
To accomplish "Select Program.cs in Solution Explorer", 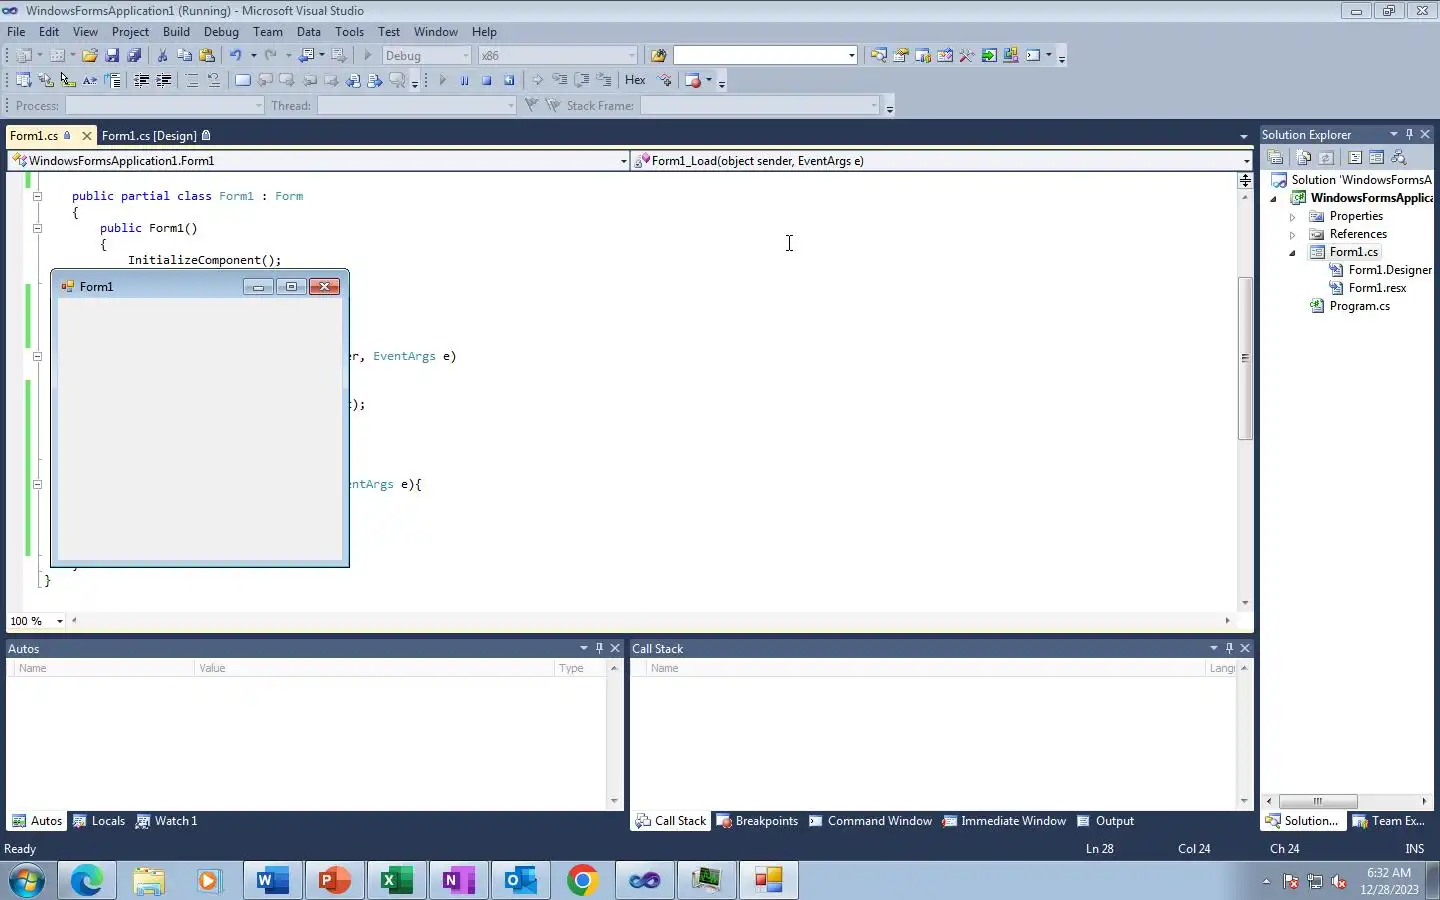I will (1359, 306).
